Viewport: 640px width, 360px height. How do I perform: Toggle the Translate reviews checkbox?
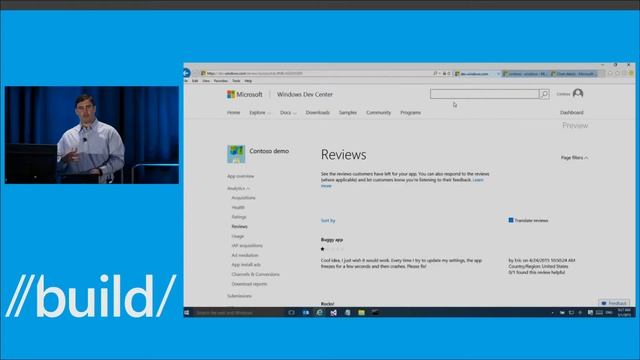pos(511,220)
